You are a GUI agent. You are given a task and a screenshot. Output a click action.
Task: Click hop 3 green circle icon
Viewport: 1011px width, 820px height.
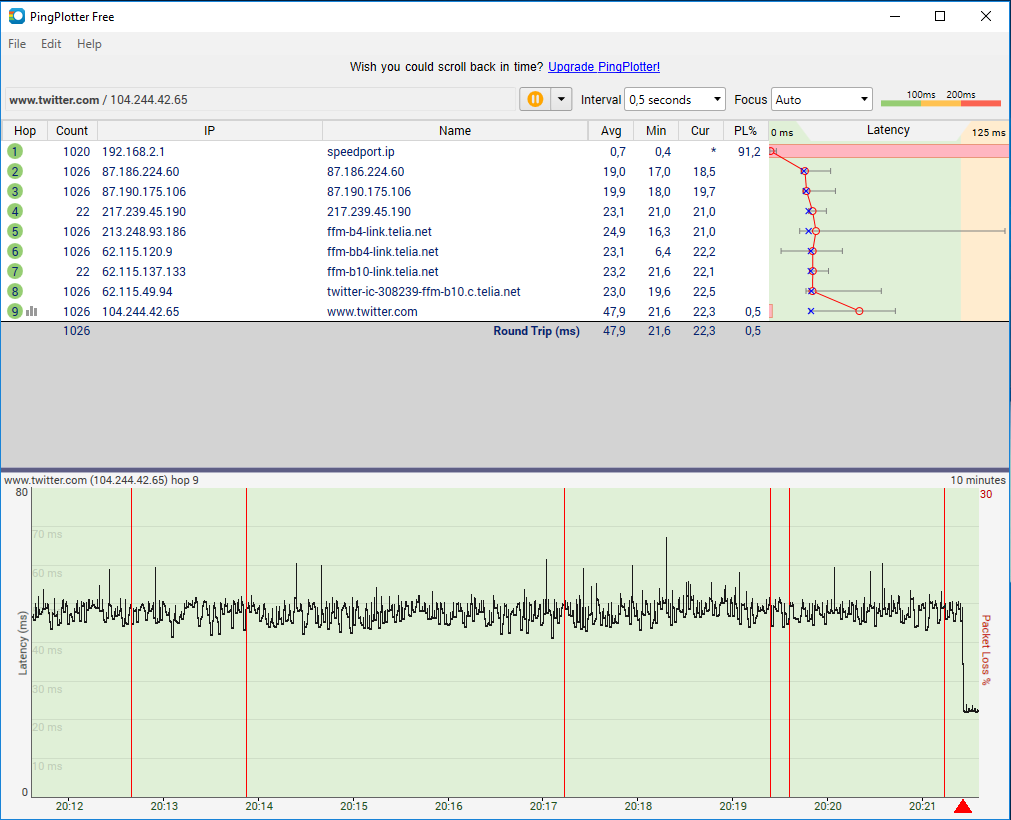15,191
